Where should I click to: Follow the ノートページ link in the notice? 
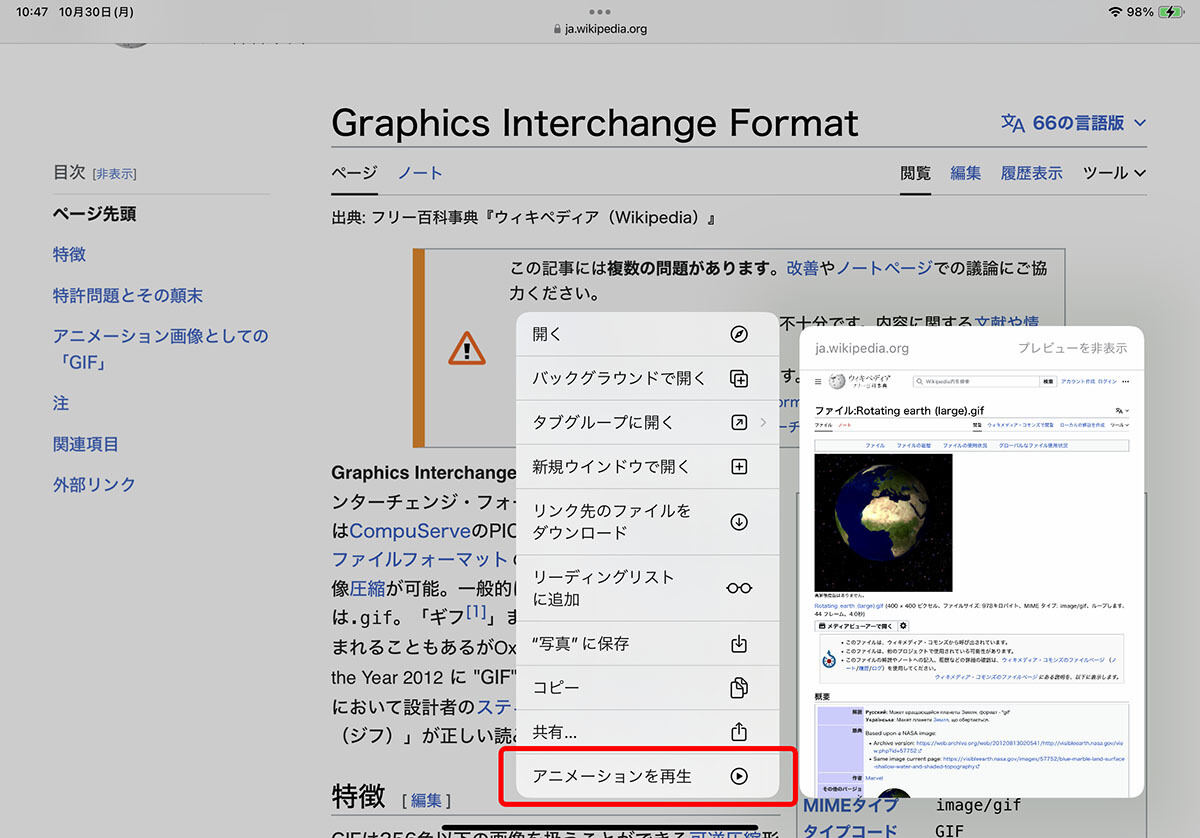point(884,268)
